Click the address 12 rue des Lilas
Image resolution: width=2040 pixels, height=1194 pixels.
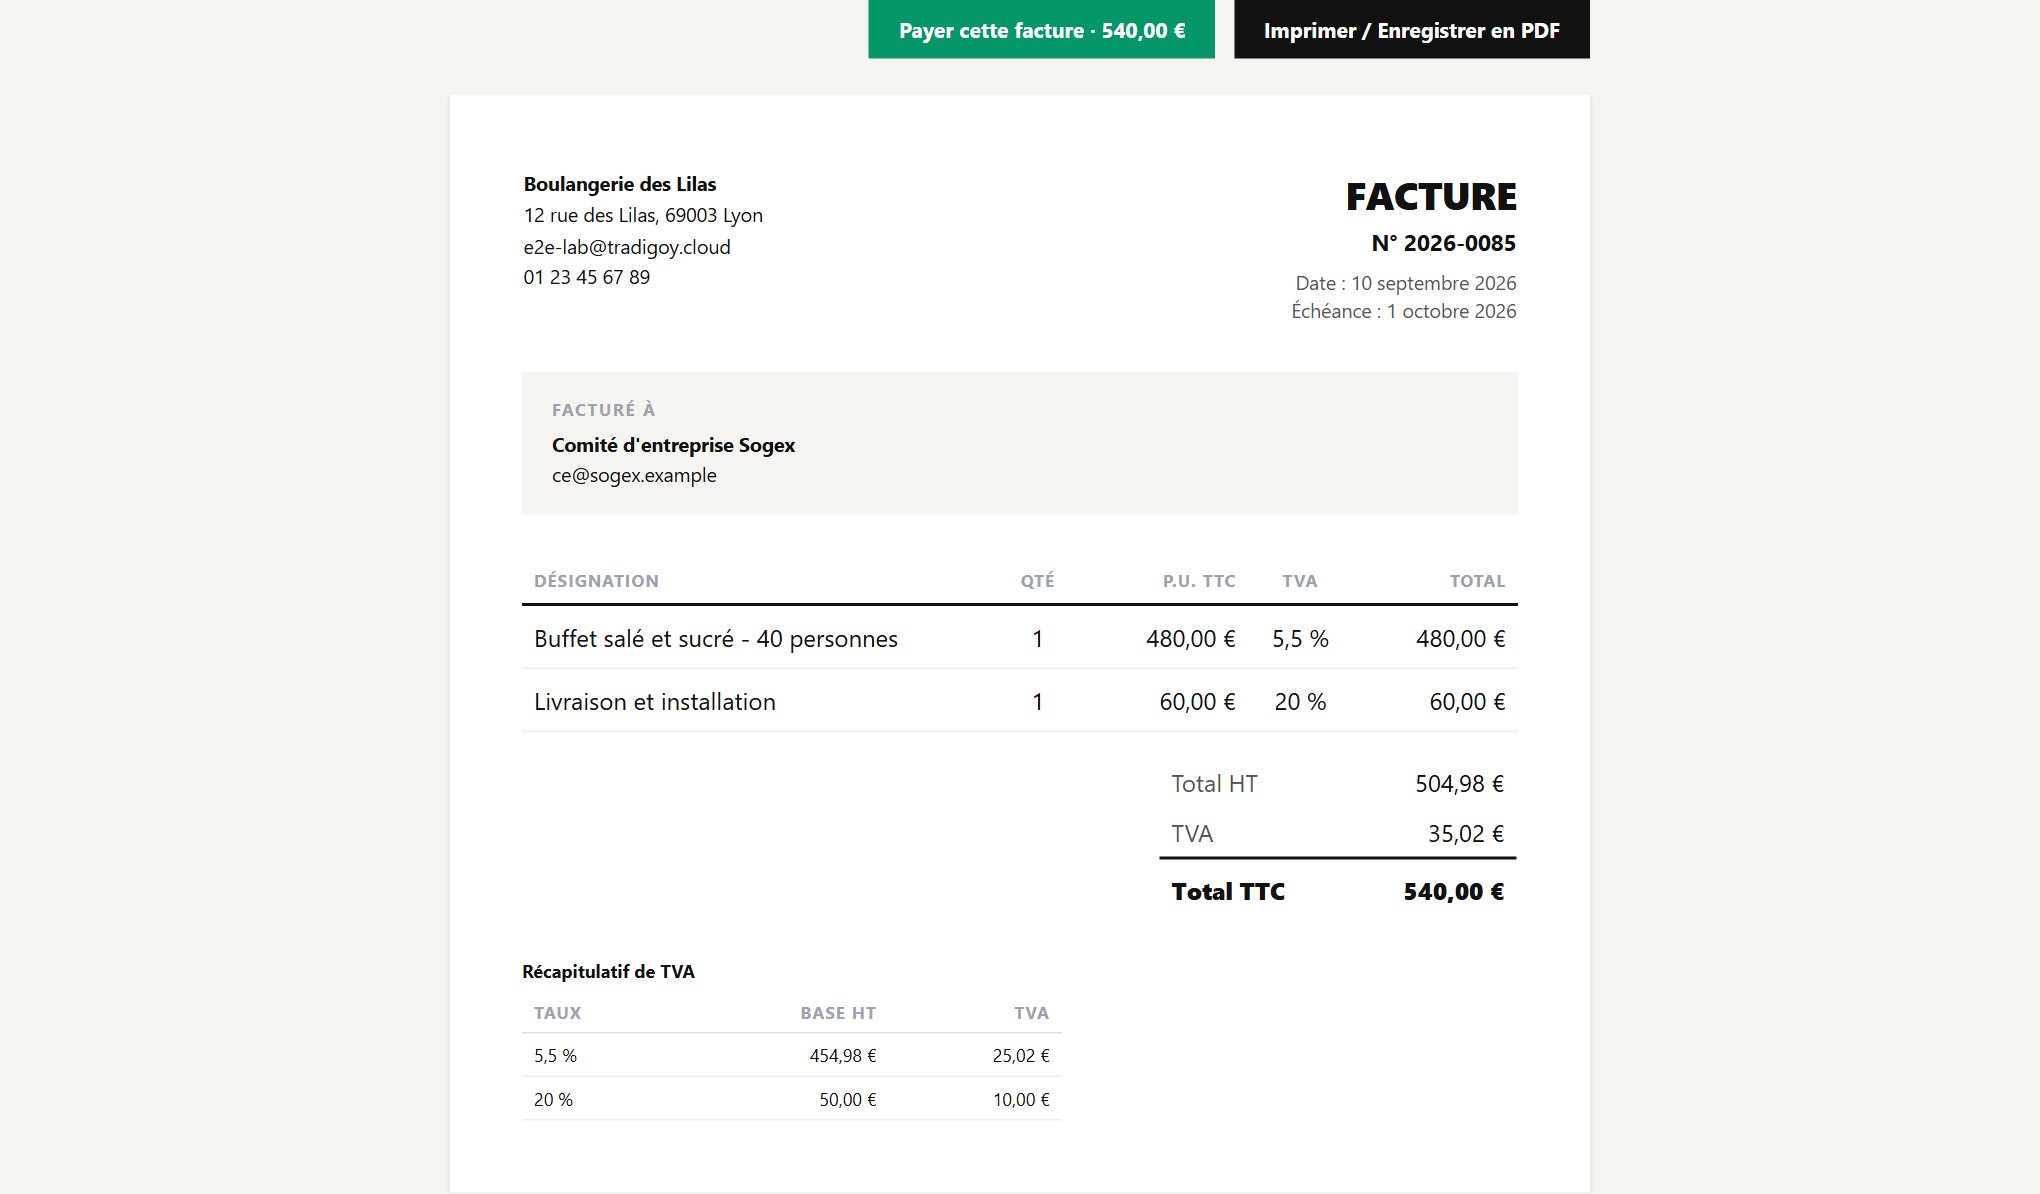(x=643, y=215)
